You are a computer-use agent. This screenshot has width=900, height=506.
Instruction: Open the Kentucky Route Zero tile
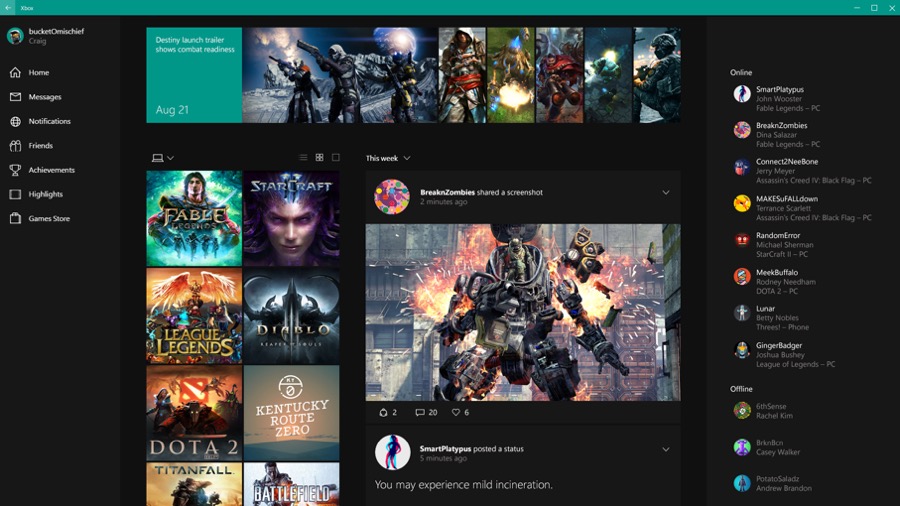click(x=291, y=413)
